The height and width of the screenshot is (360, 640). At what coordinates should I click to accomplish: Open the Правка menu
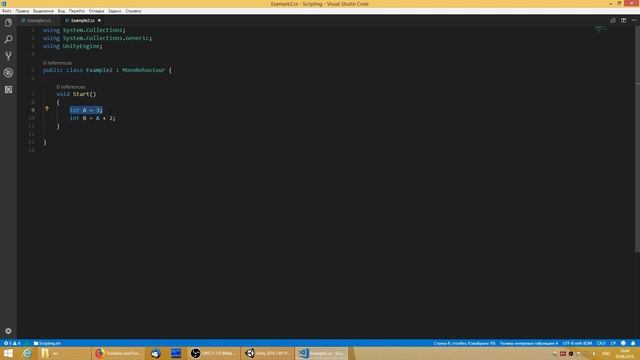pyautogui.click(x=22, y=11)
